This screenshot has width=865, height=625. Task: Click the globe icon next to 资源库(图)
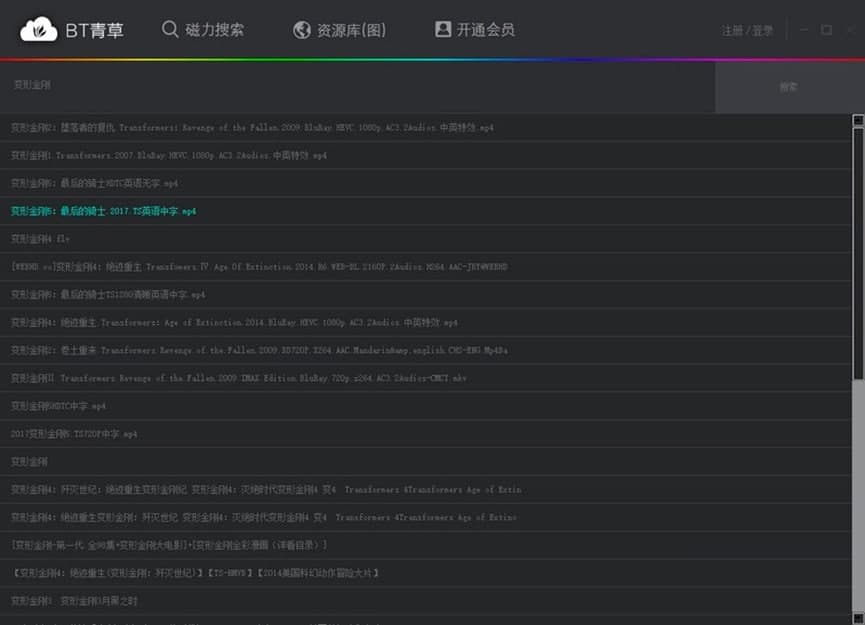click(x=302, y=29)
